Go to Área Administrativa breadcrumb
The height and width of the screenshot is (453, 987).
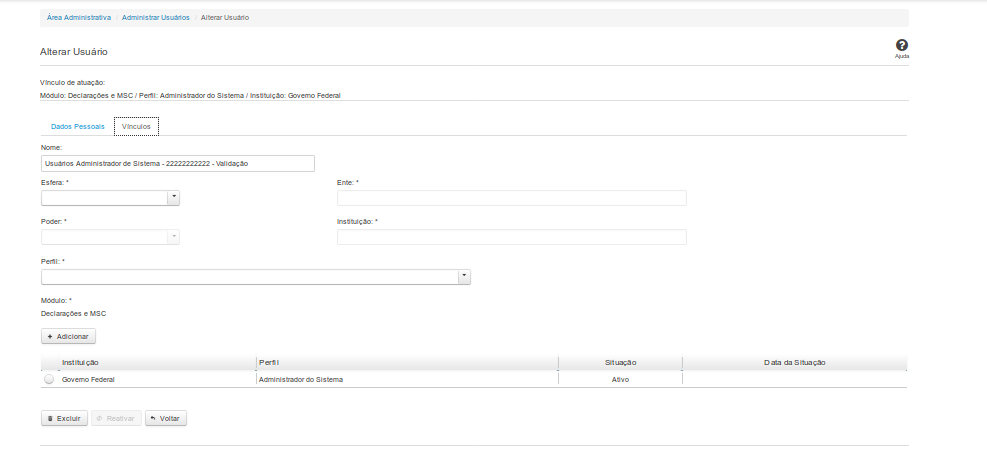coord(79,18)
